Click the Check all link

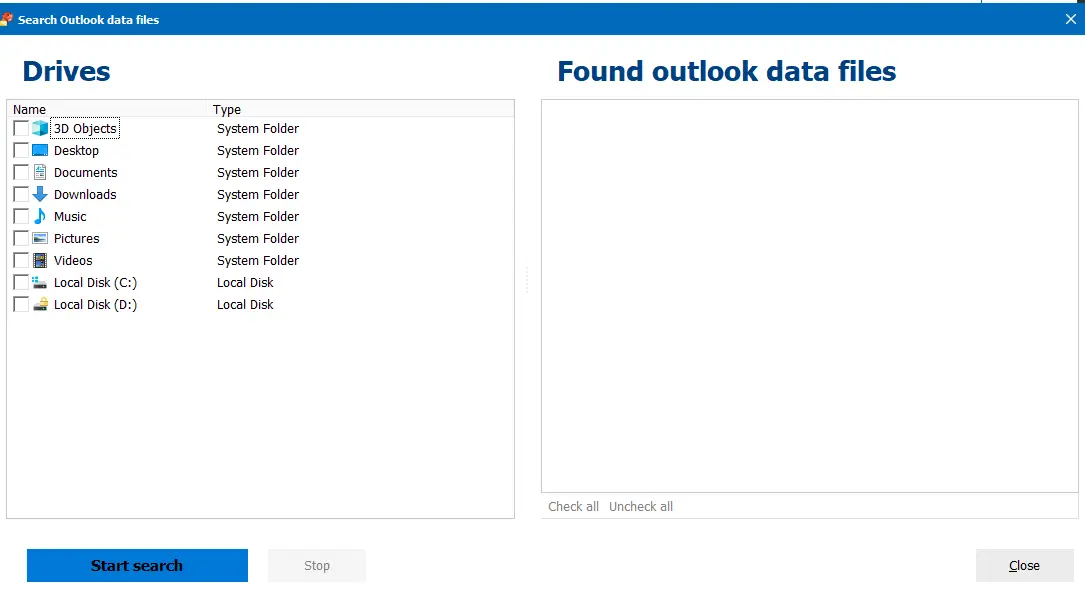pyautogui.click(x=572, y=506)
